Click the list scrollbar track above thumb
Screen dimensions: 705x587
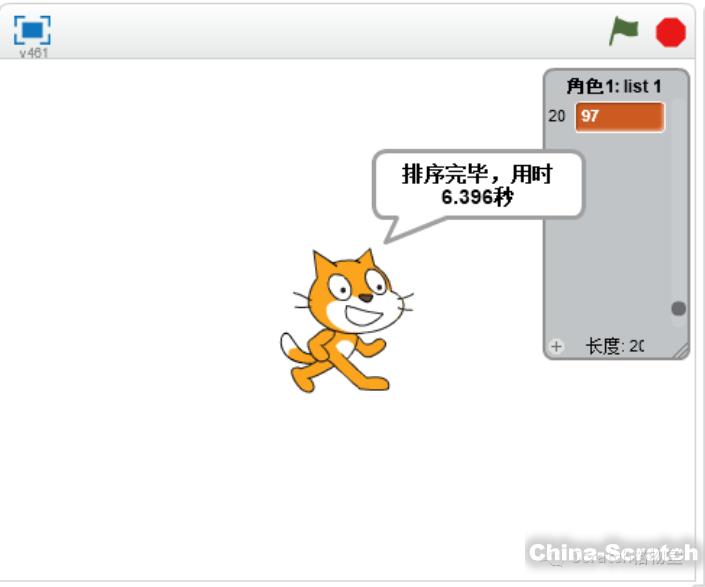[x=679, y=200]
